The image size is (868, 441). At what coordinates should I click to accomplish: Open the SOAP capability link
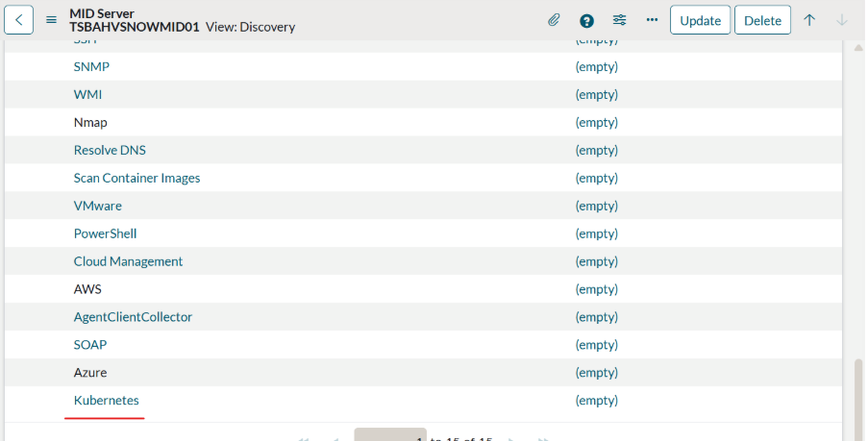(x=90, y=345)
